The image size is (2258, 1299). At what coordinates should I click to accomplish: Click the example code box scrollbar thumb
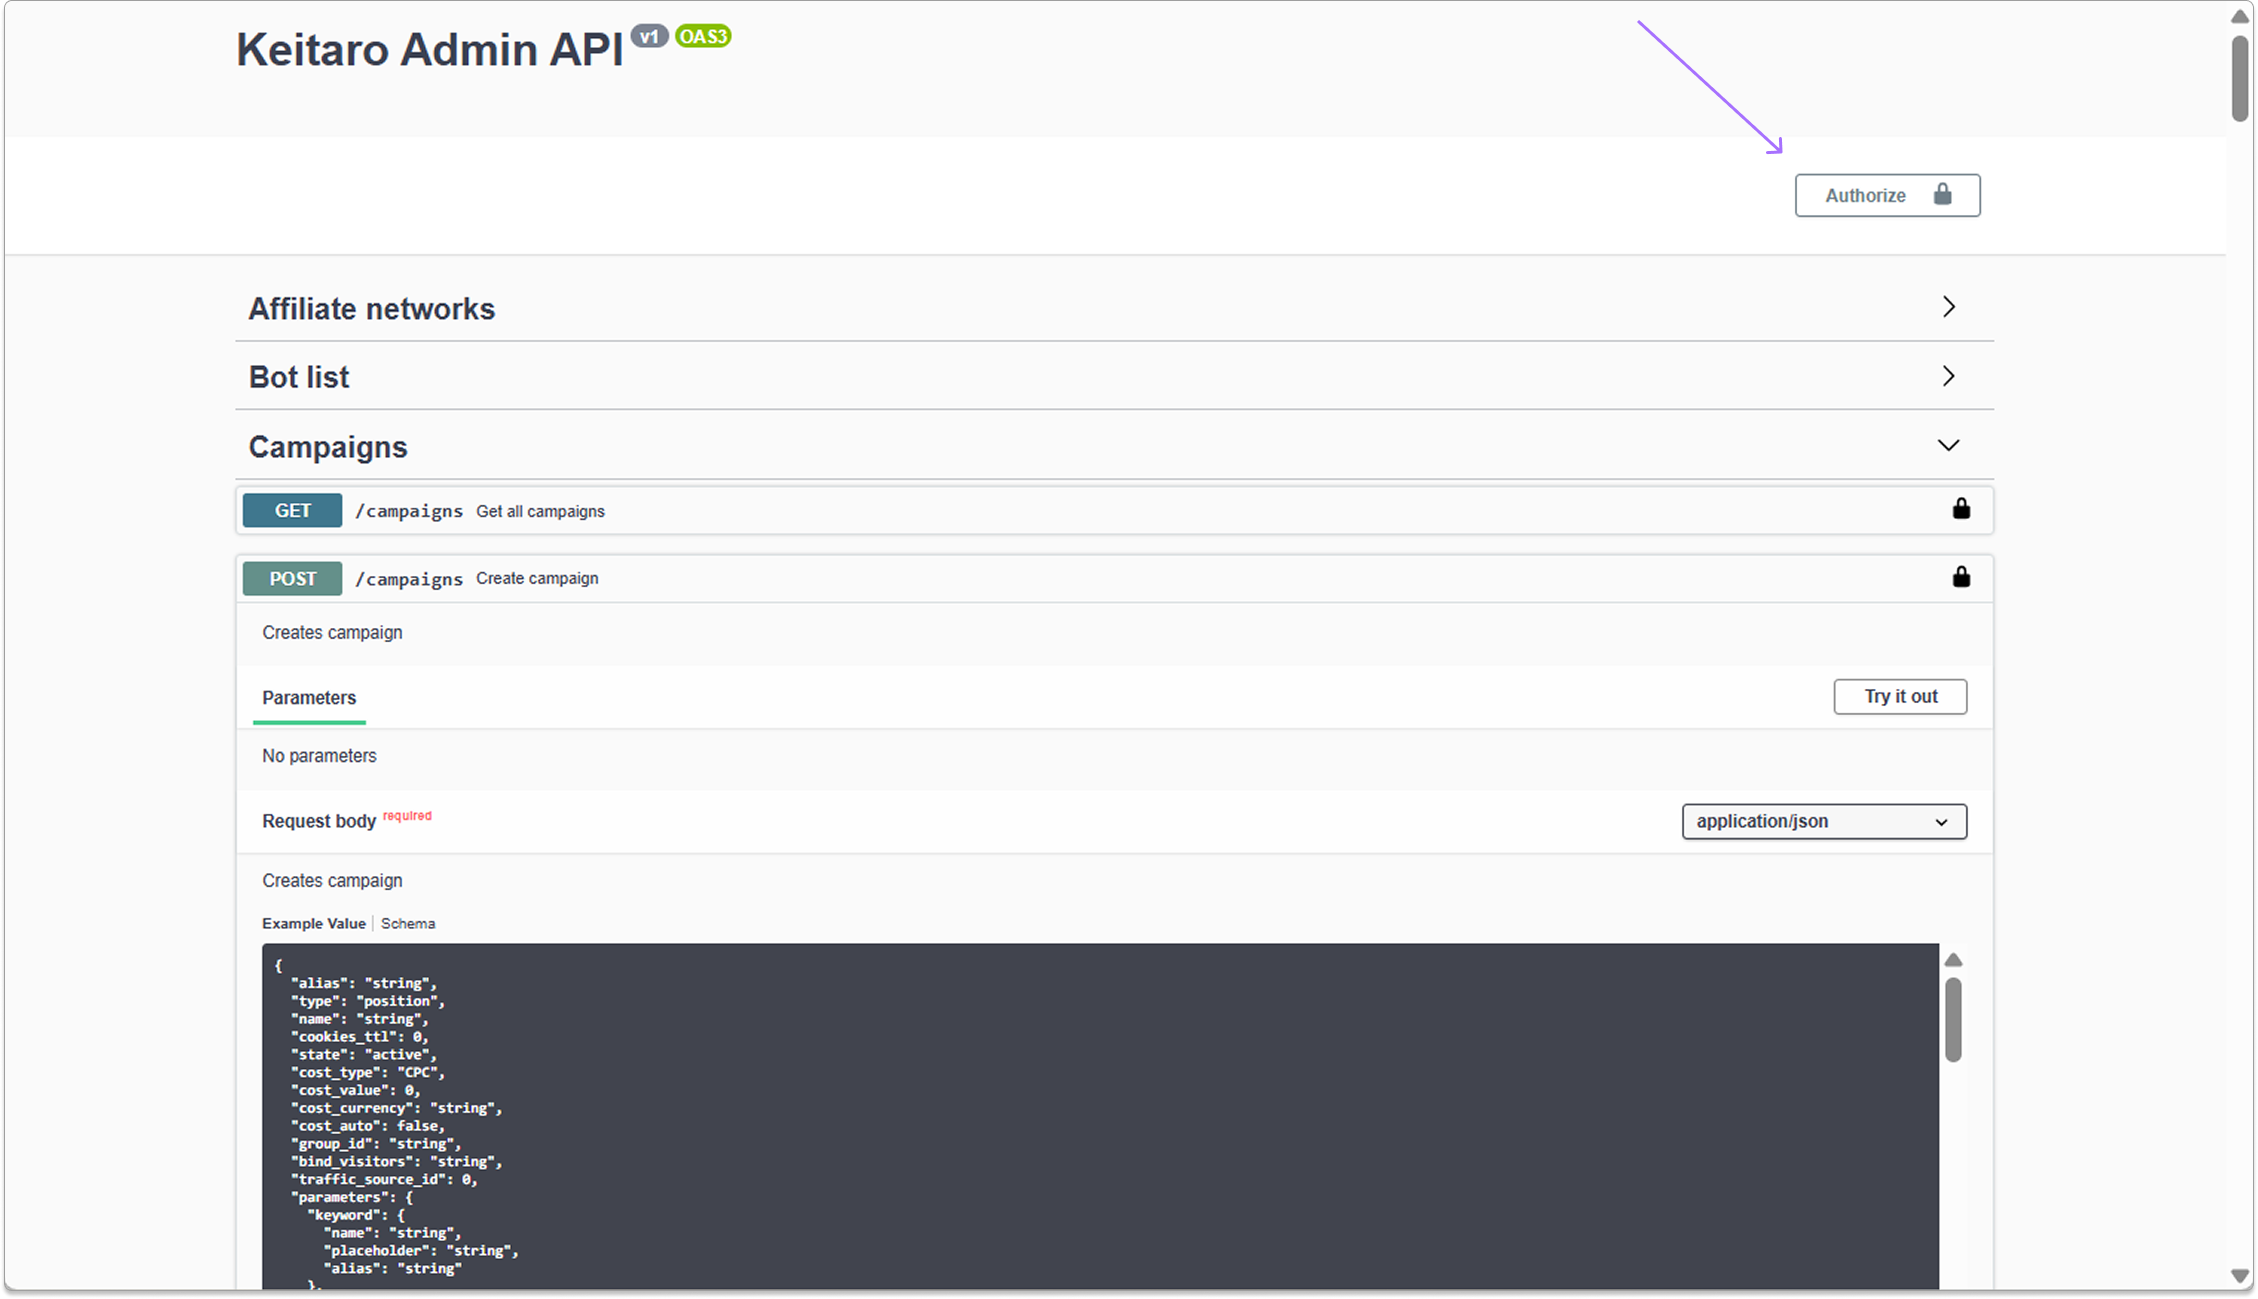pyautogui.click(x=1953, y=1020)
